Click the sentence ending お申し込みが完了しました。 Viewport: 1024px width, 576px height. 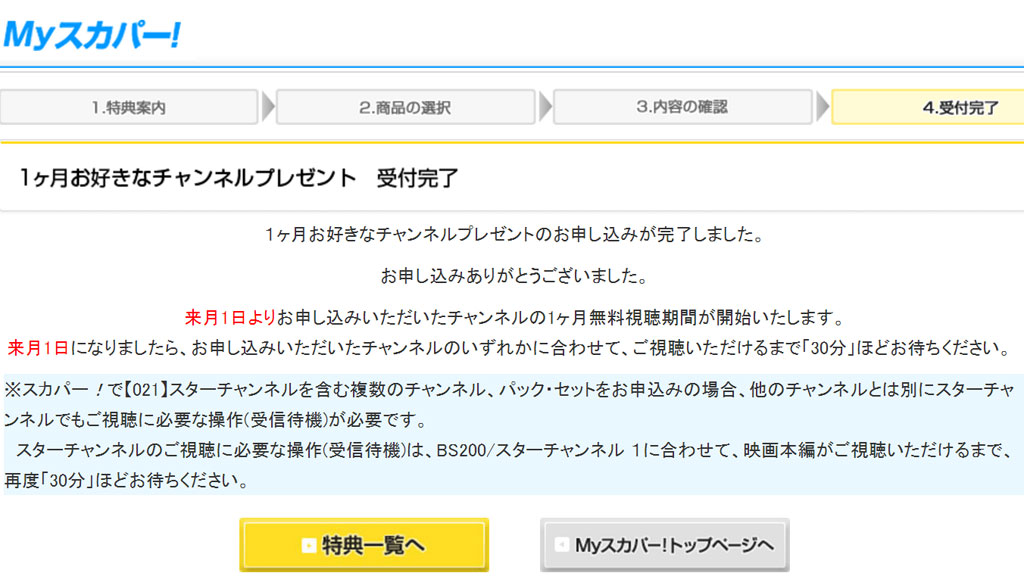click(x=514, y=234)
